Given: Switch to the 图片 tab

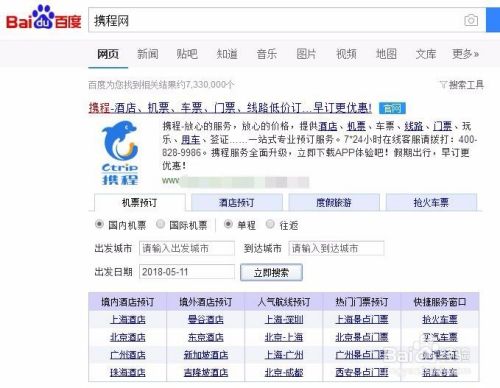Looking at the screenshot, I should 306,54.
